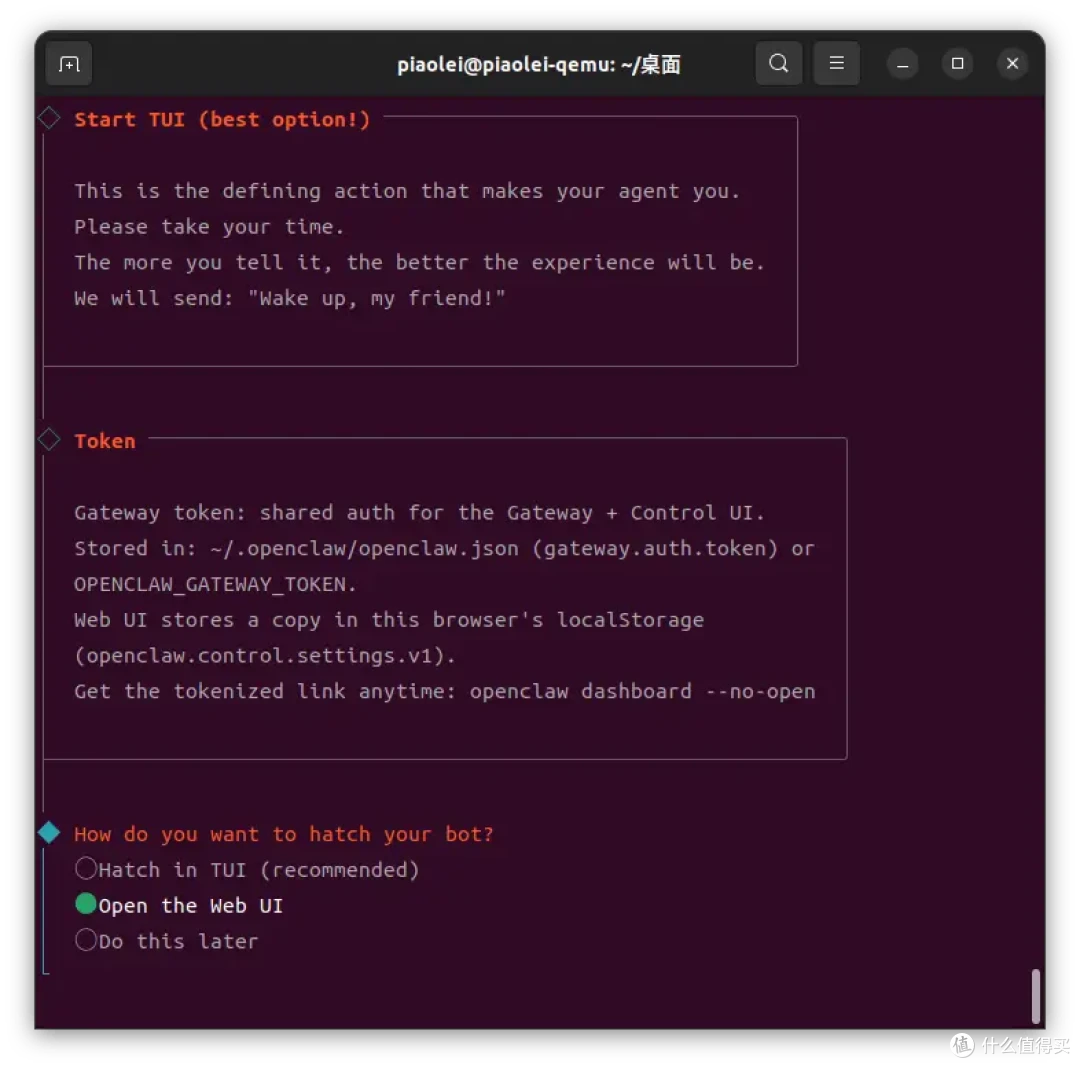Screen dimensions: 1080x1068
Task: Open the hamburger menu in title bar
Action: (x=836, y=64)
